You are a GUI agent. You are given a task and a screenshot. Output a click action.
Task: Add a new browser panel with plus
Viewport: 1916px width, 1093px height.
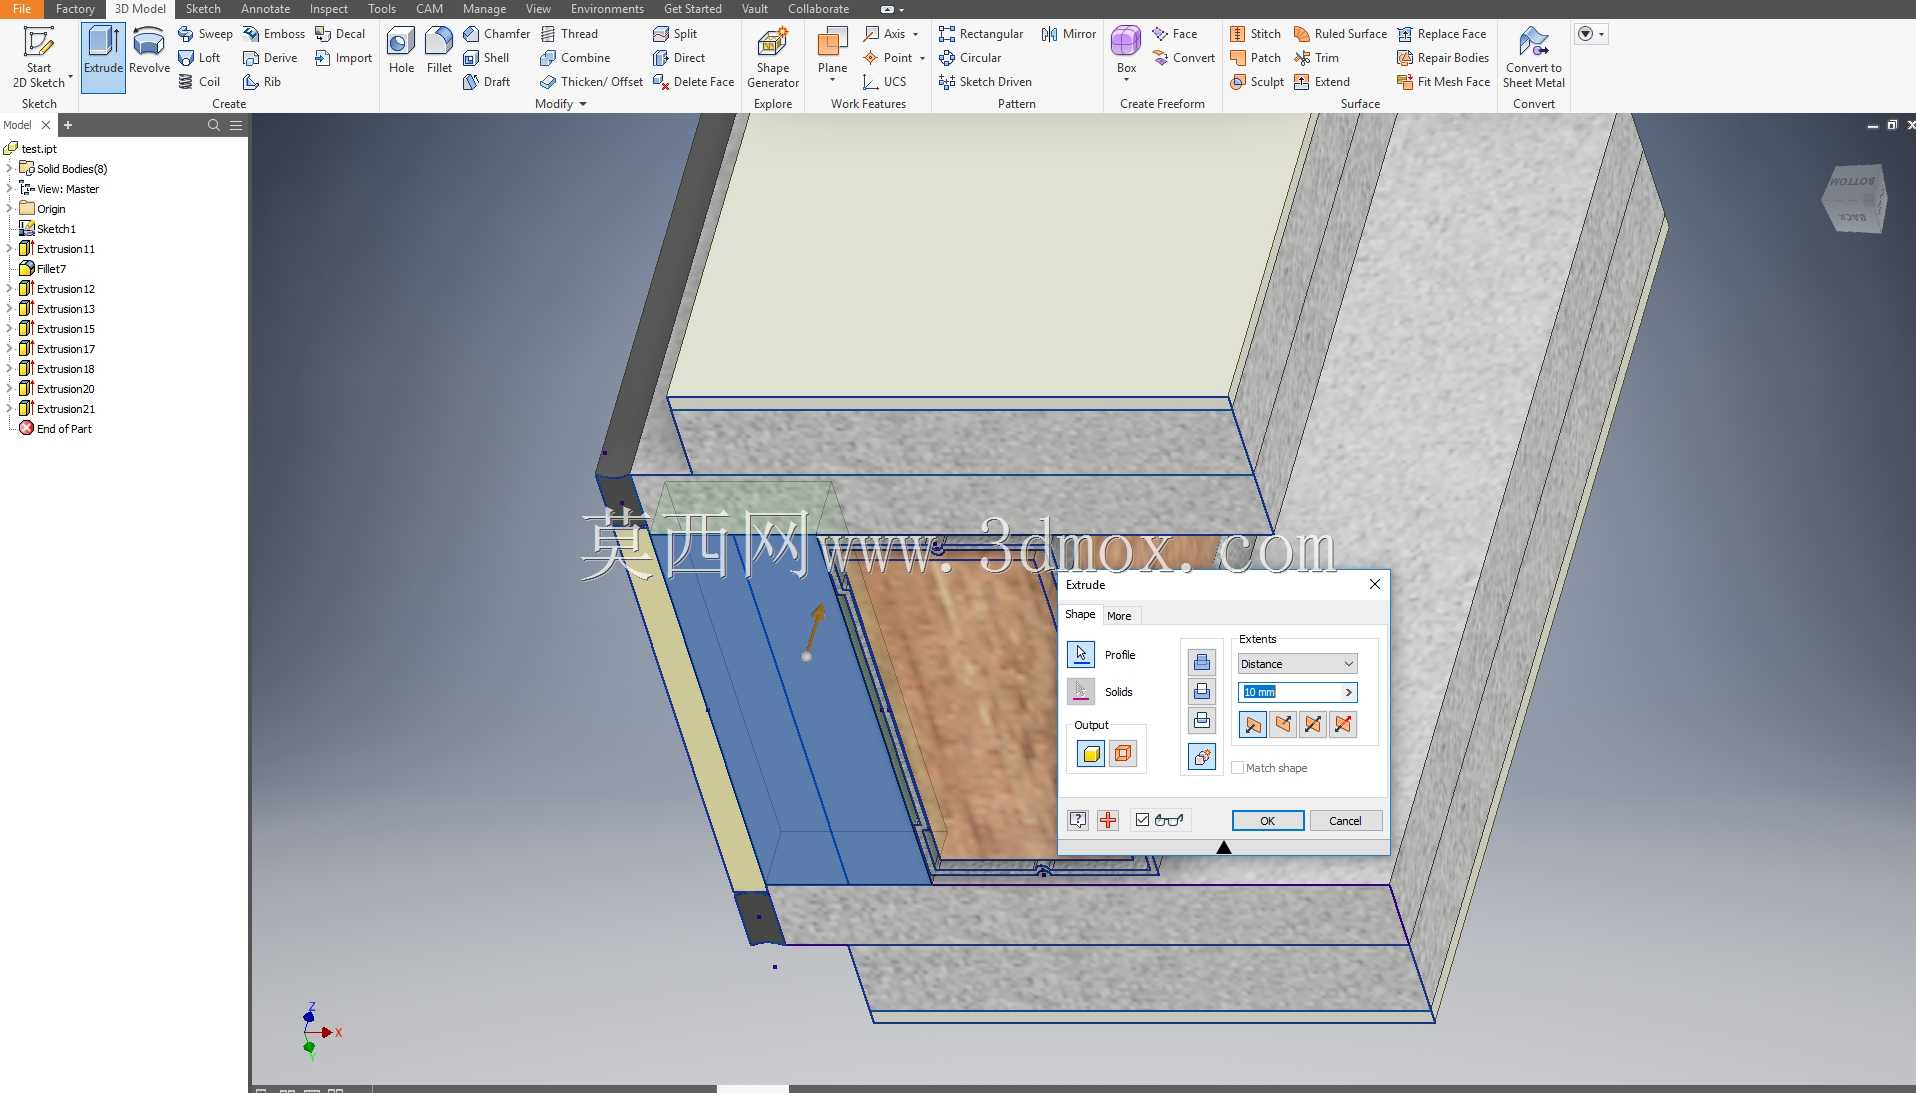[68, 125]
